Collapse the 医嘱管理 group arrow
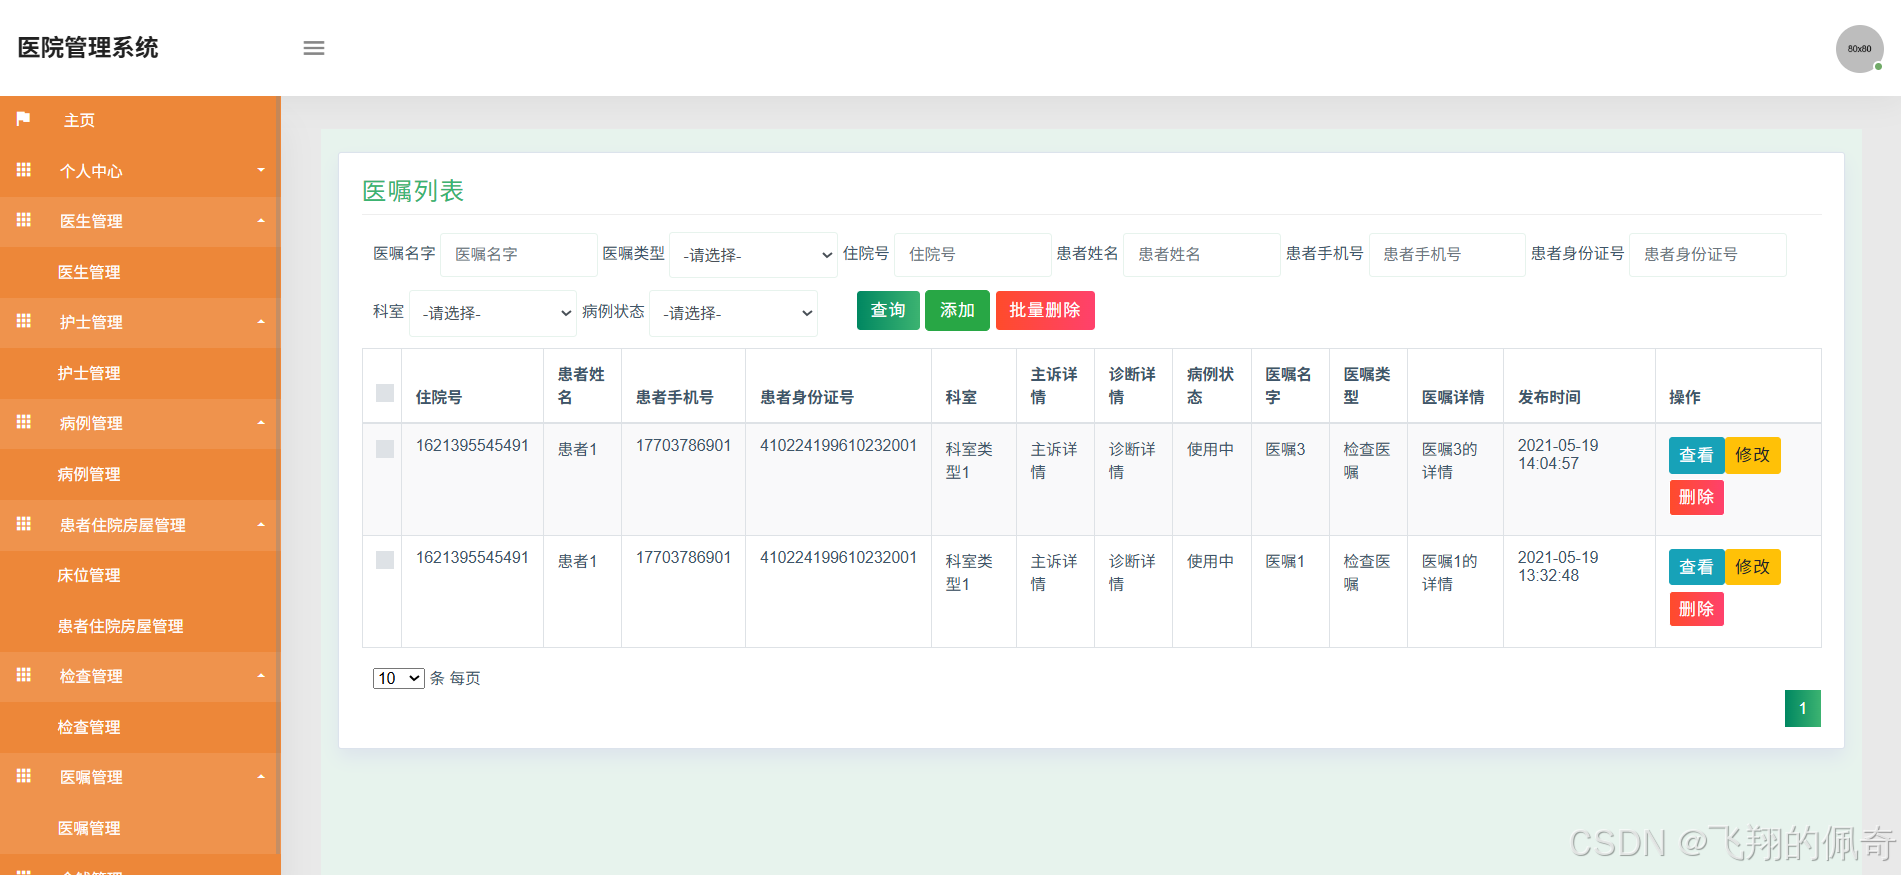 [261, 777]
